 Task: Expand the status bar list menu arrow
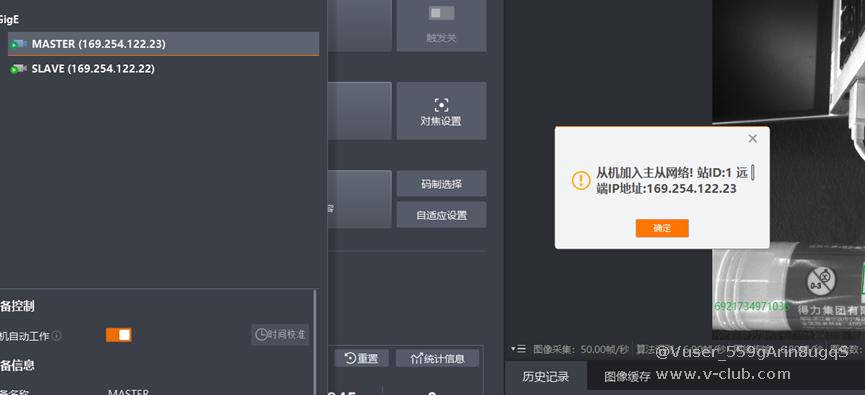tap(518, 349)
